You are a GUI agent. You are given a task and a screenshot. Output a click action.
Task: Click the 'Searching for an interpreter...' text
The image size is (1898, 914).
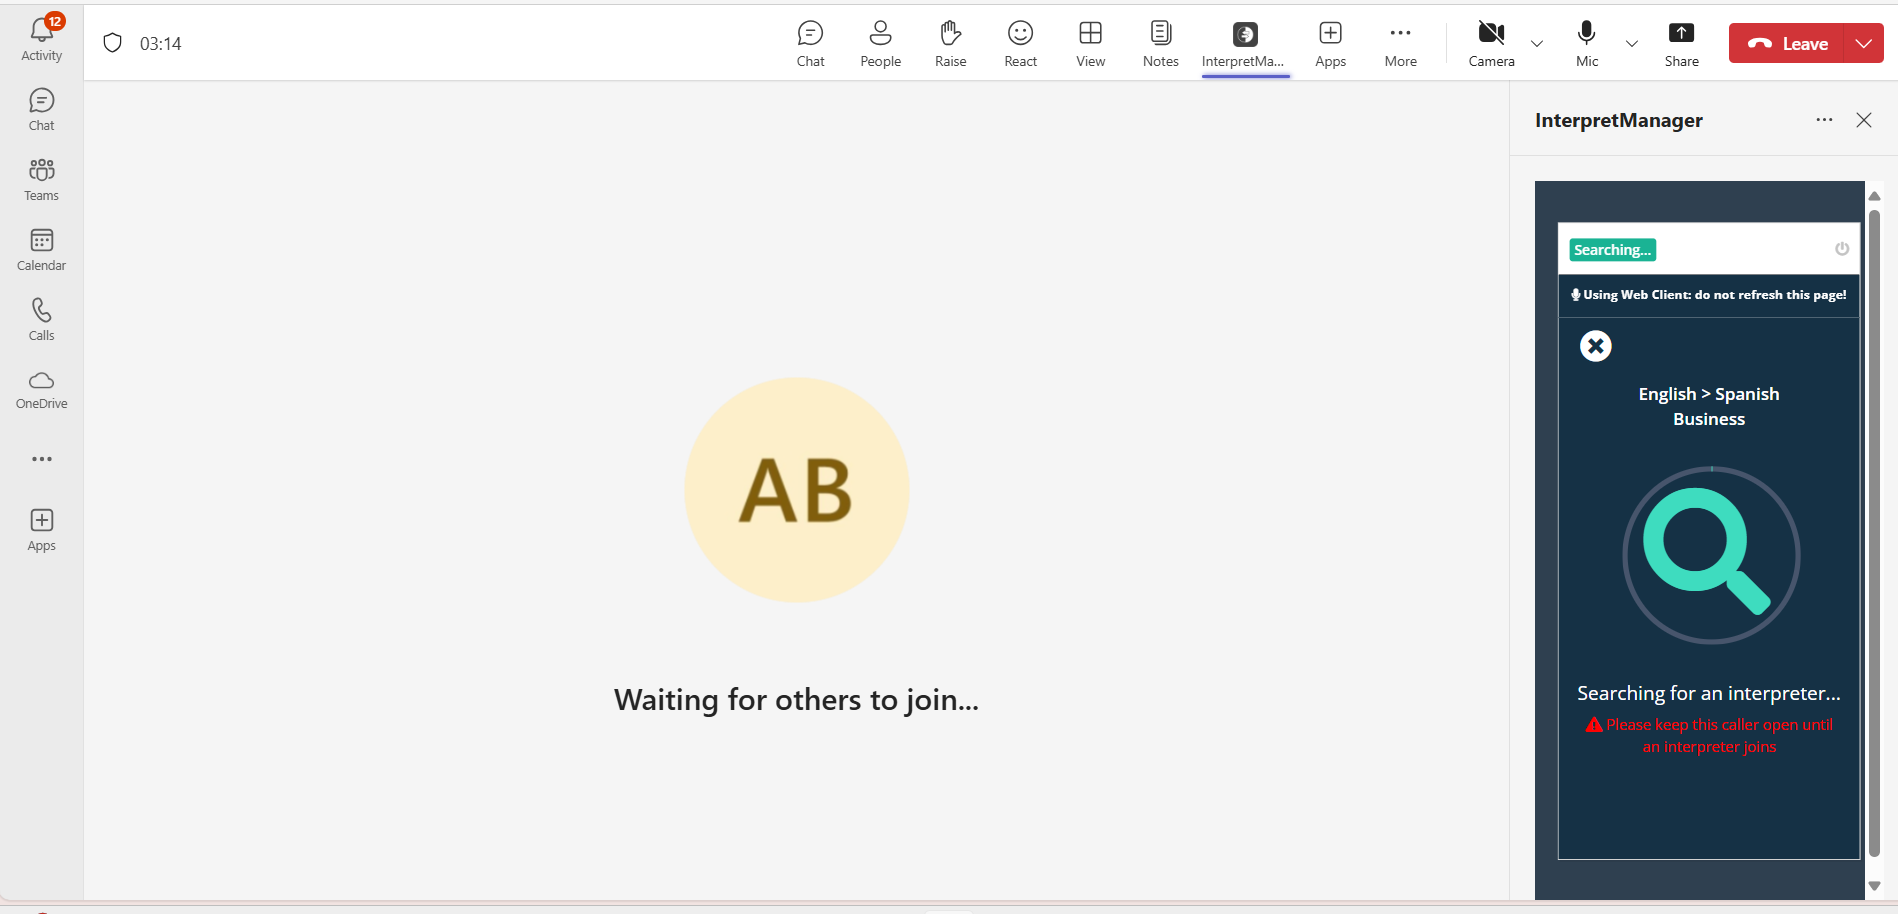point(1709,693)
